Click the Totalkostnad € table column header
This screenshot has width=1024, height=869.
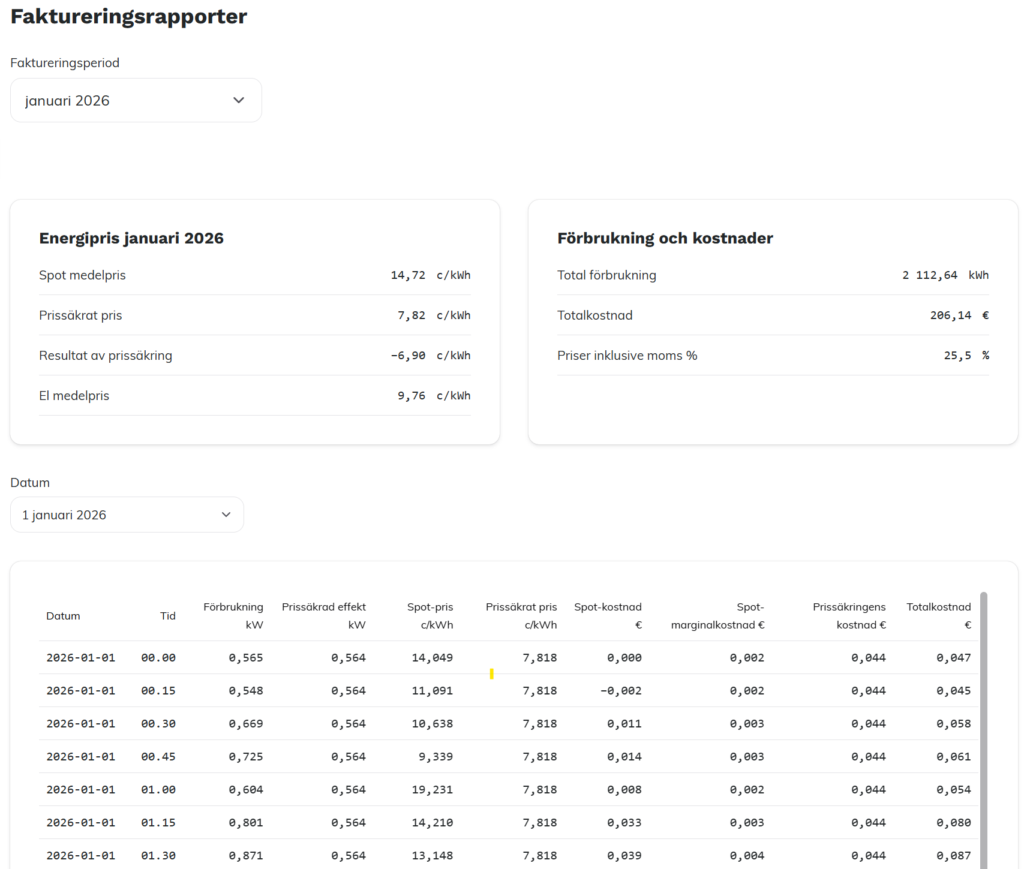[x=938, y=616]
